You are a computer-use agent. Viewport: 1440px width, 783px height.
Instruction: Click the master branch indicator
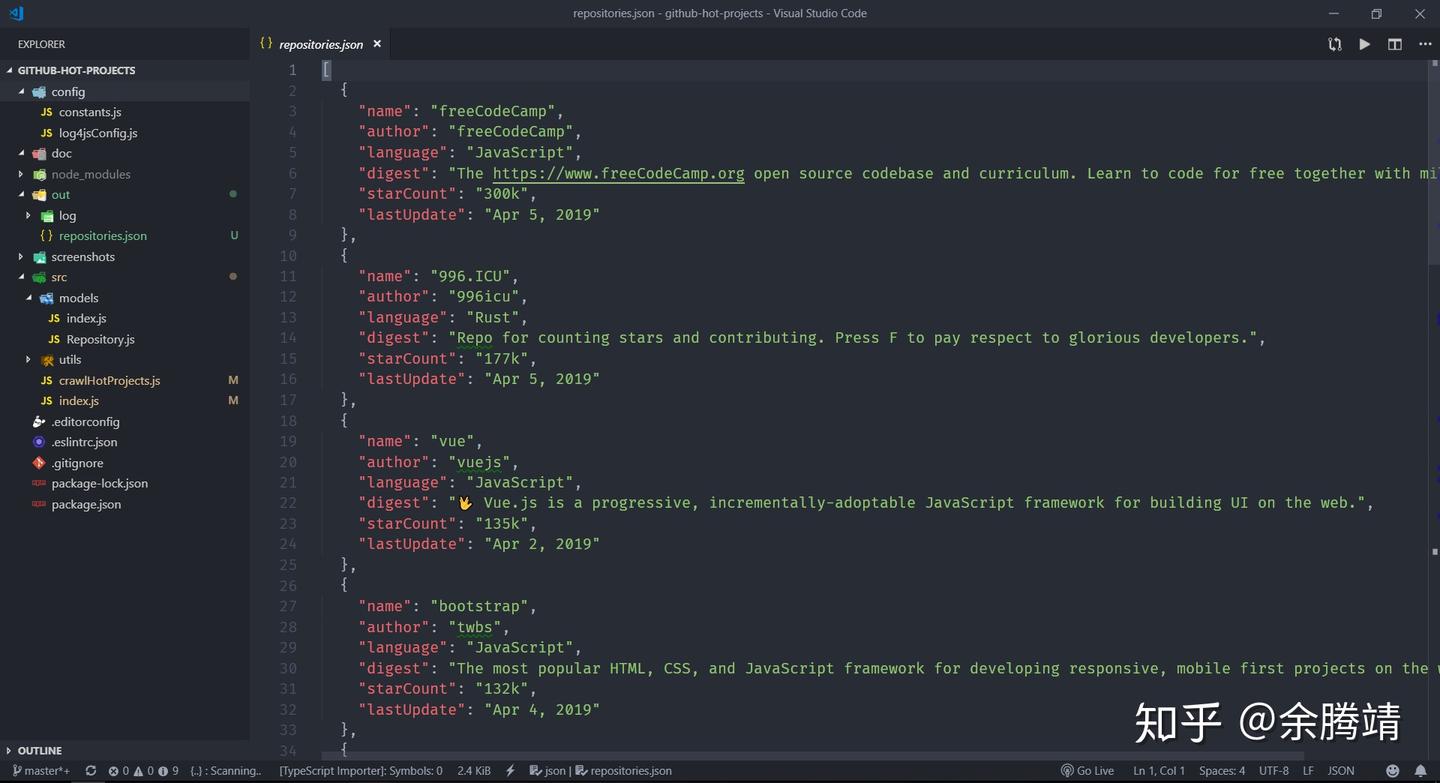tap(40, 770)
